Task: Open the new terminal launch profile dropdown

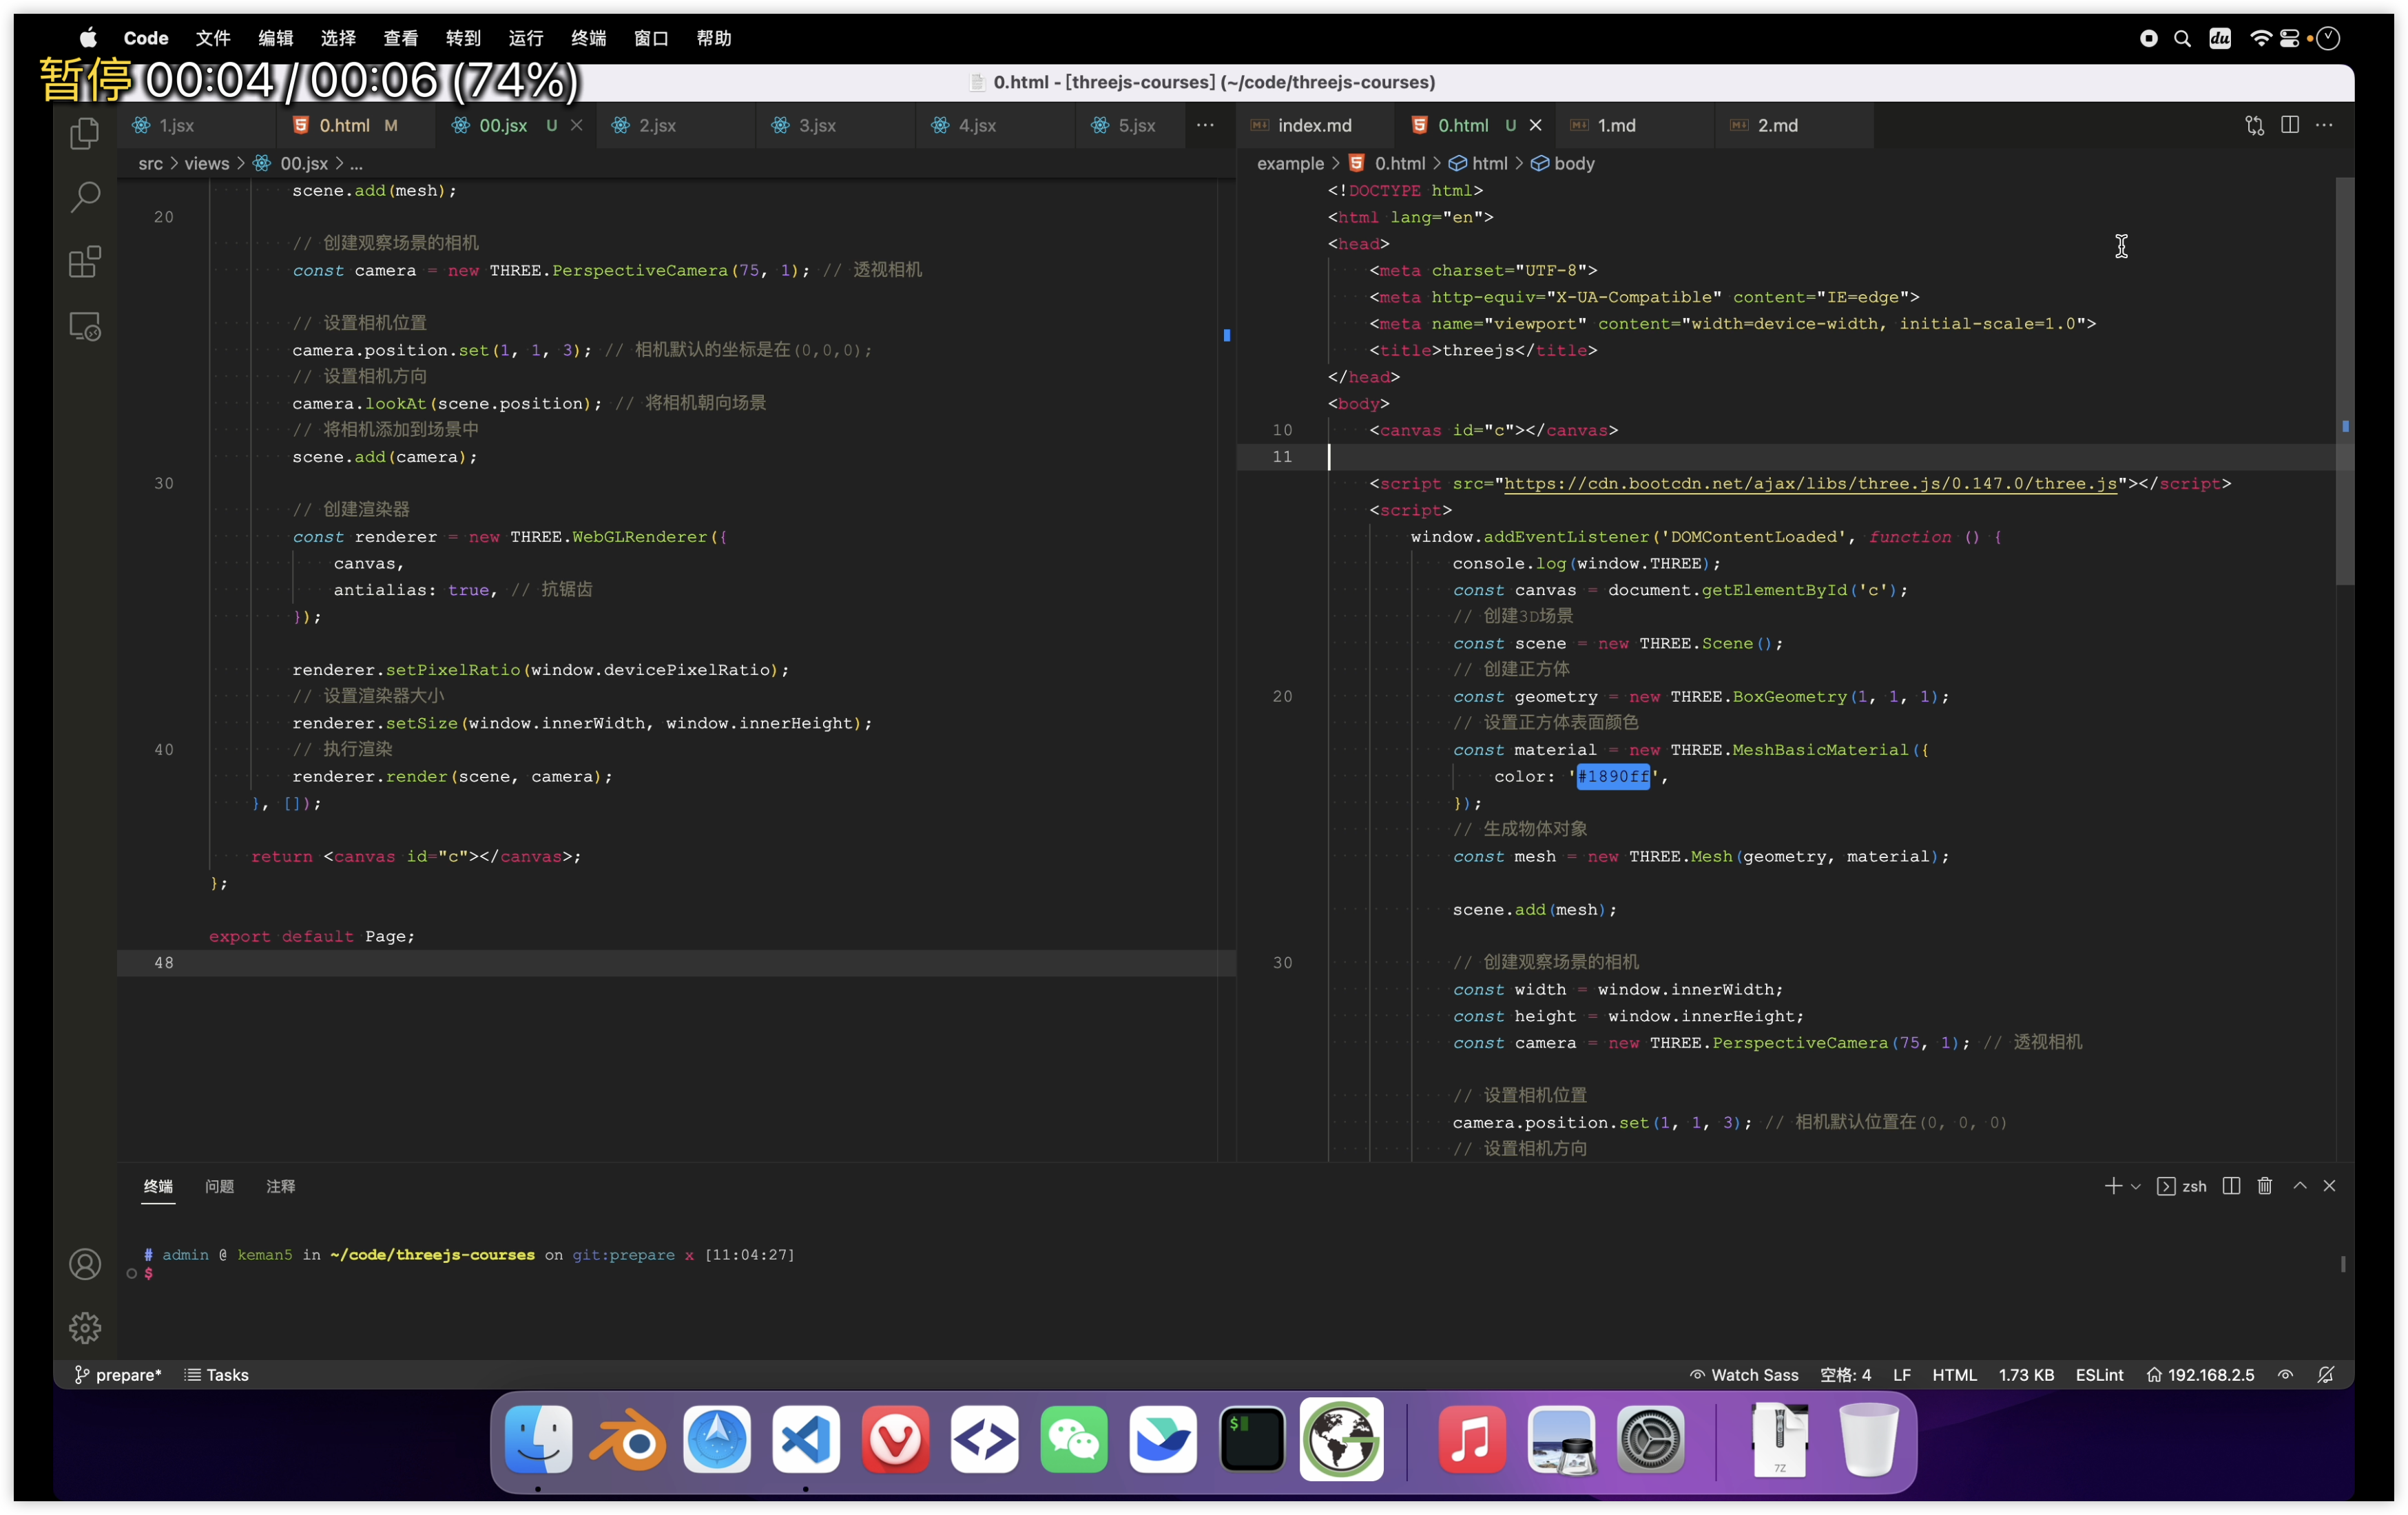Action: click(x=2136, y=1187)
